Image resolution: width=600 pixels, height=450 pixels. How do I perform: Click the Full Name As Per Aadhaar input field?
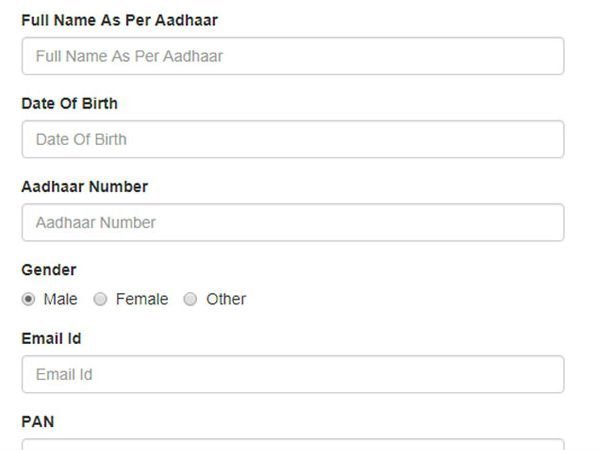point(292,56)
